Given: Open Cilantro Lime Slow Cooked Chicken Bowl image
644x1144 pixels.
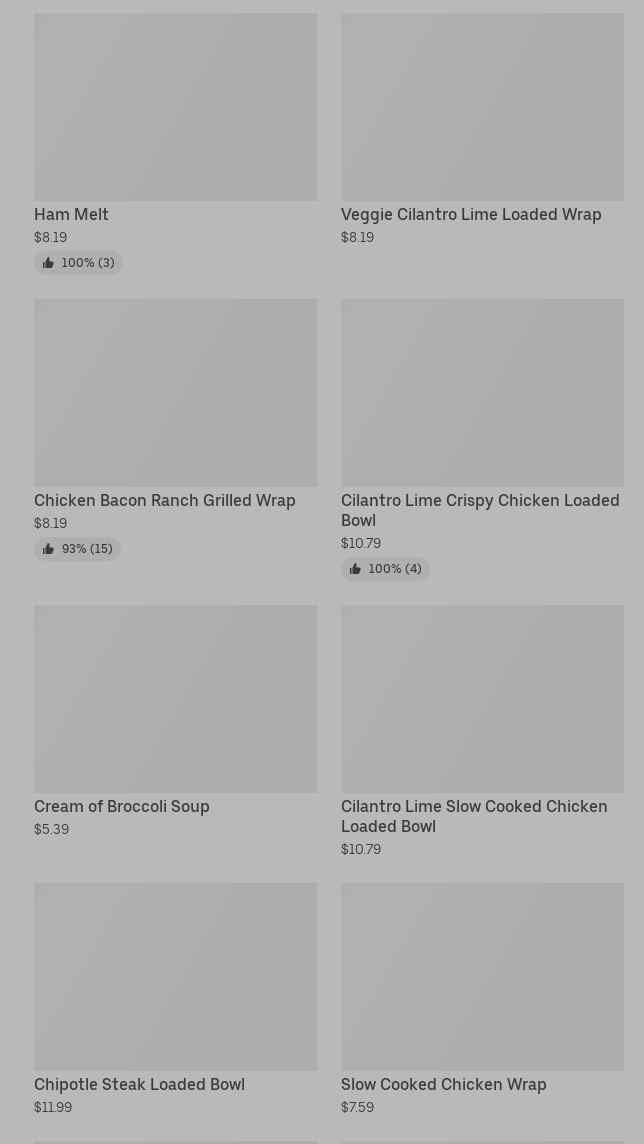Looking at the screenshot, I should click(x=482, y=699).
